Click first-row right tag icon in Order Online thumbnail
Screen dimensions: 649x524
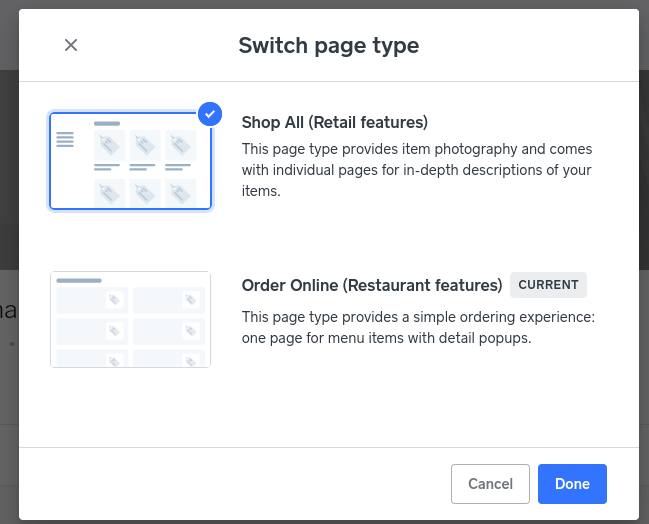191,300
